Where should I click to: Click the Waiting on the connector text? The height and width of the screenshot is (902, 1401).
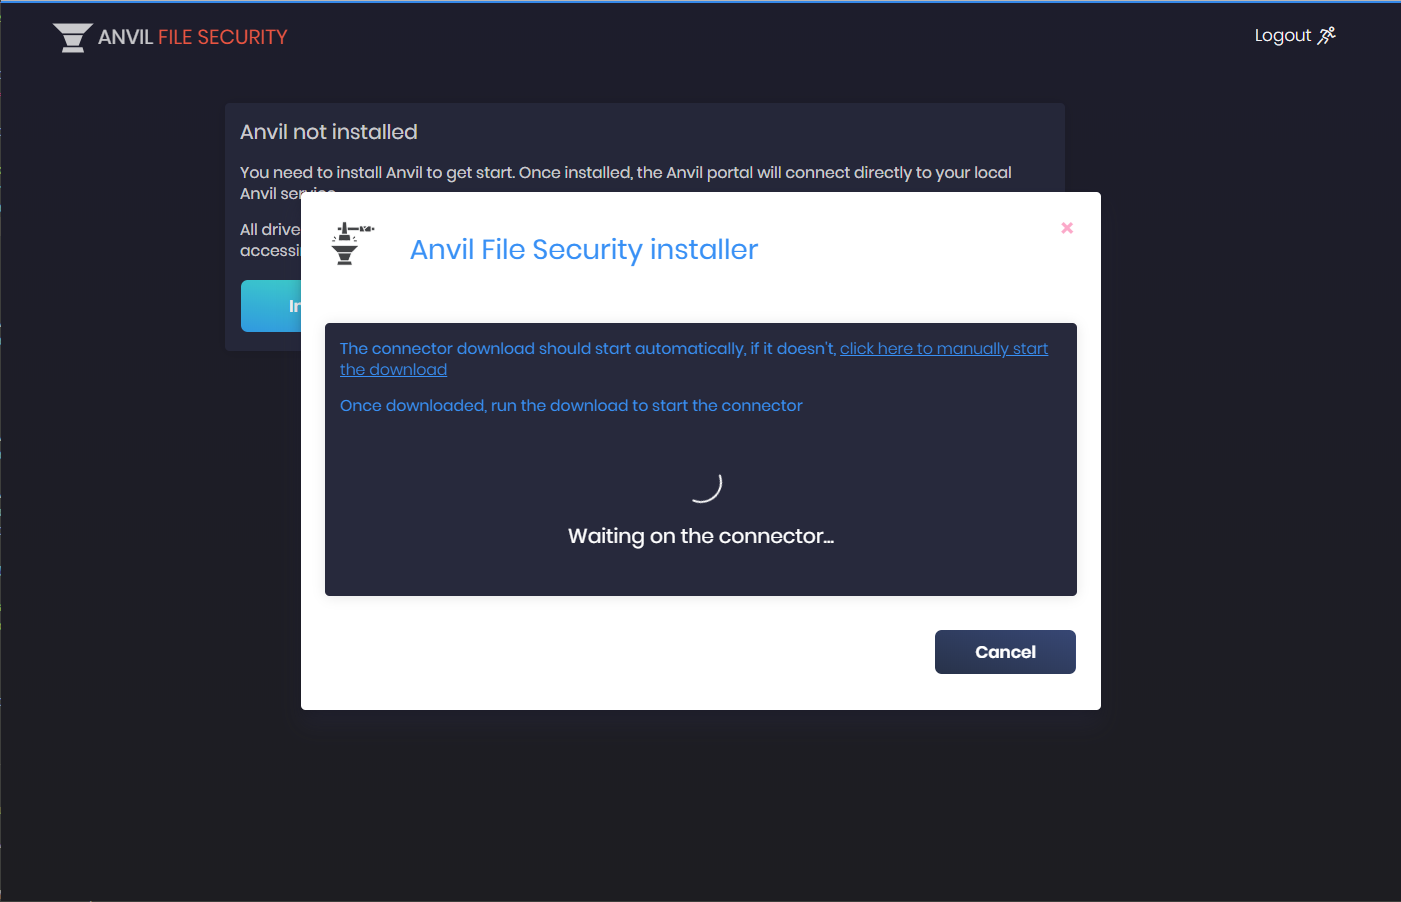pyautogui.click(x=701, y=536)
